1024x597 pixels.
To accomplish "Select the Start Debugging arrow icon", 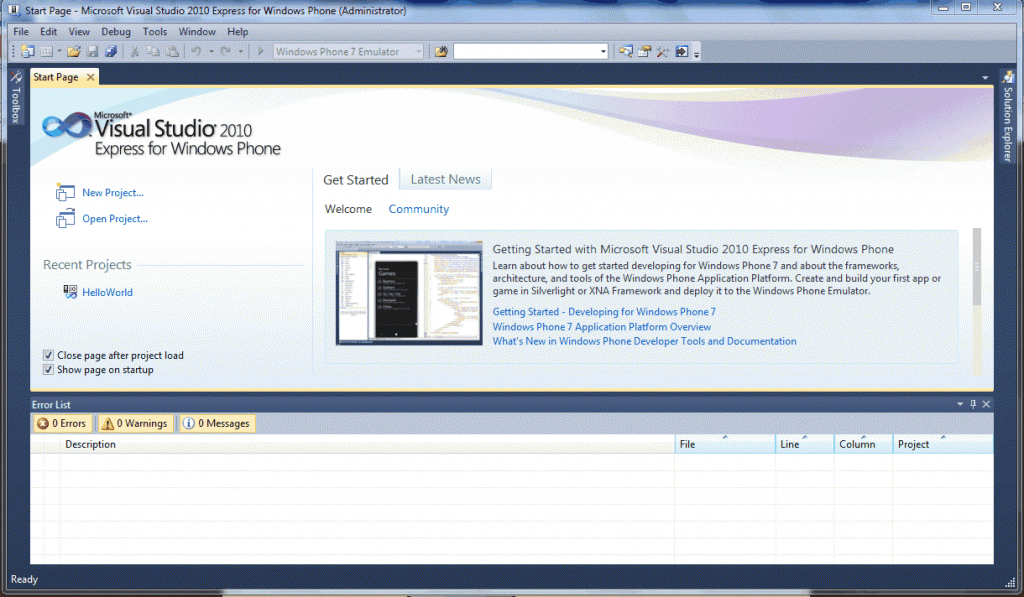I will click(261, 51).
